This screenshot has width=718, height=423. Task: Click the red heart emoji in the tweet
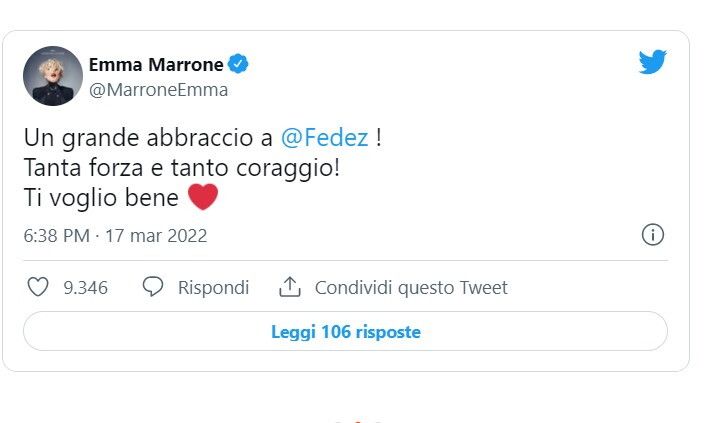pos(203,197)
